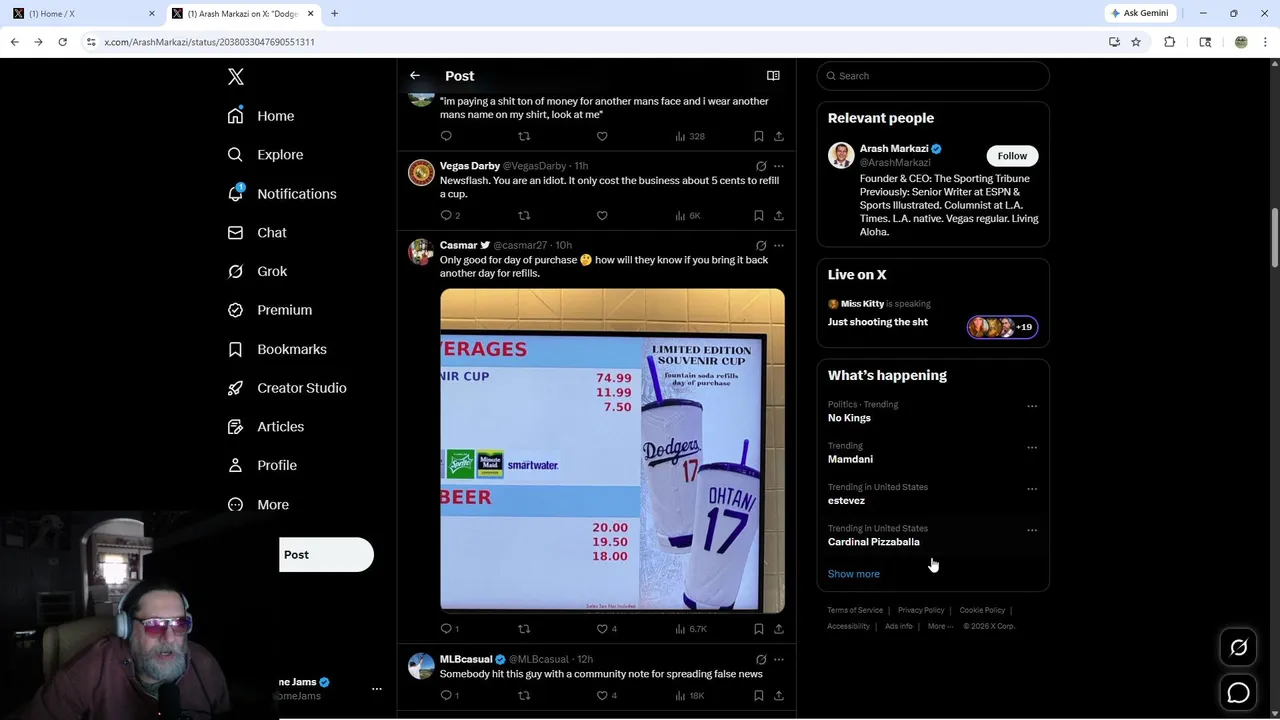Open Chrome Extensions puzzle icon
This screenshot has width=1280, height=720.
point(1169,42)
